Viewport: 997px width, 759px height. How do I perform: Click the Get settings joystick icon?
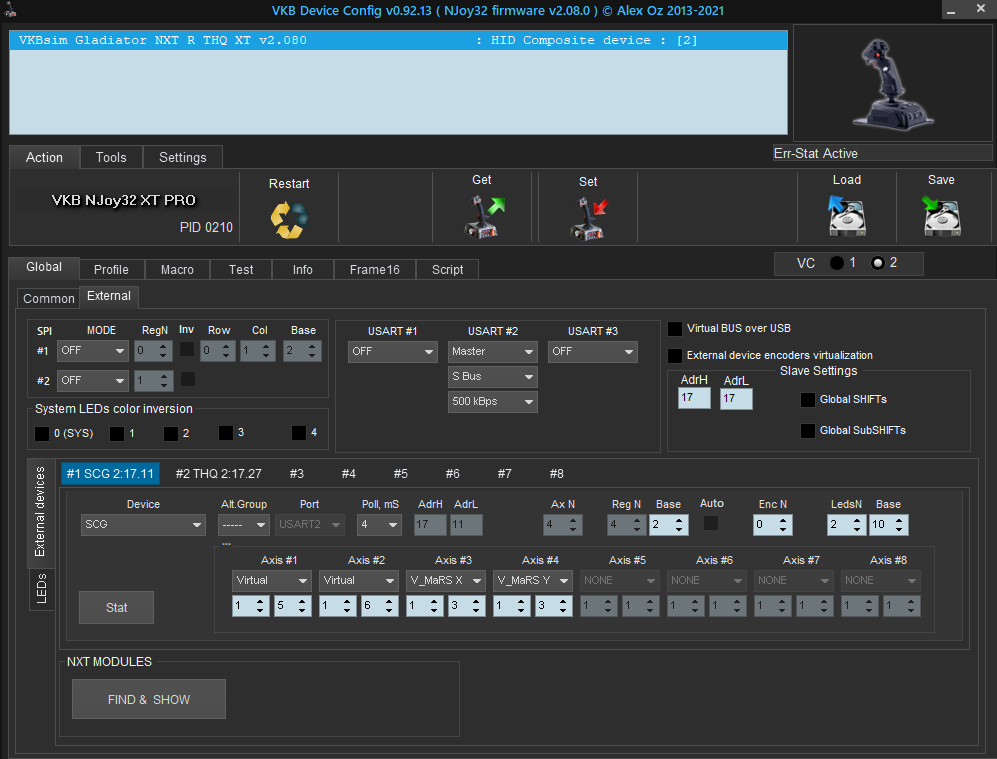pyautogui.click(x=484, y=216)
